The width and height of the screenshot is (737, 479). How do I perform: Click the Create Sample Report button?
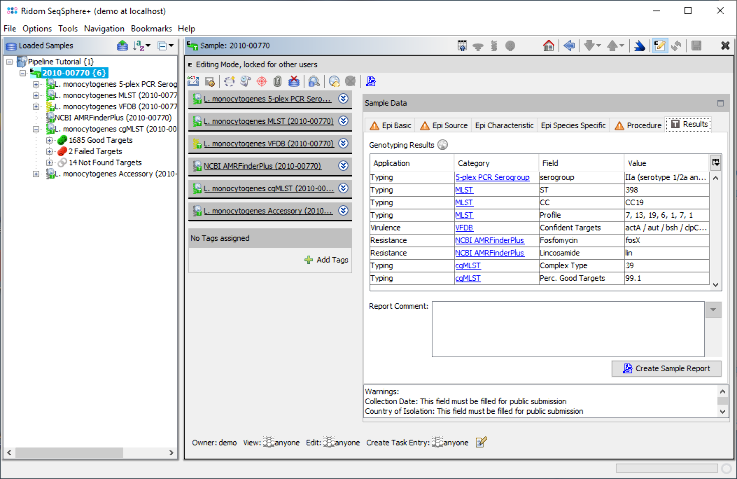(666, 368)
